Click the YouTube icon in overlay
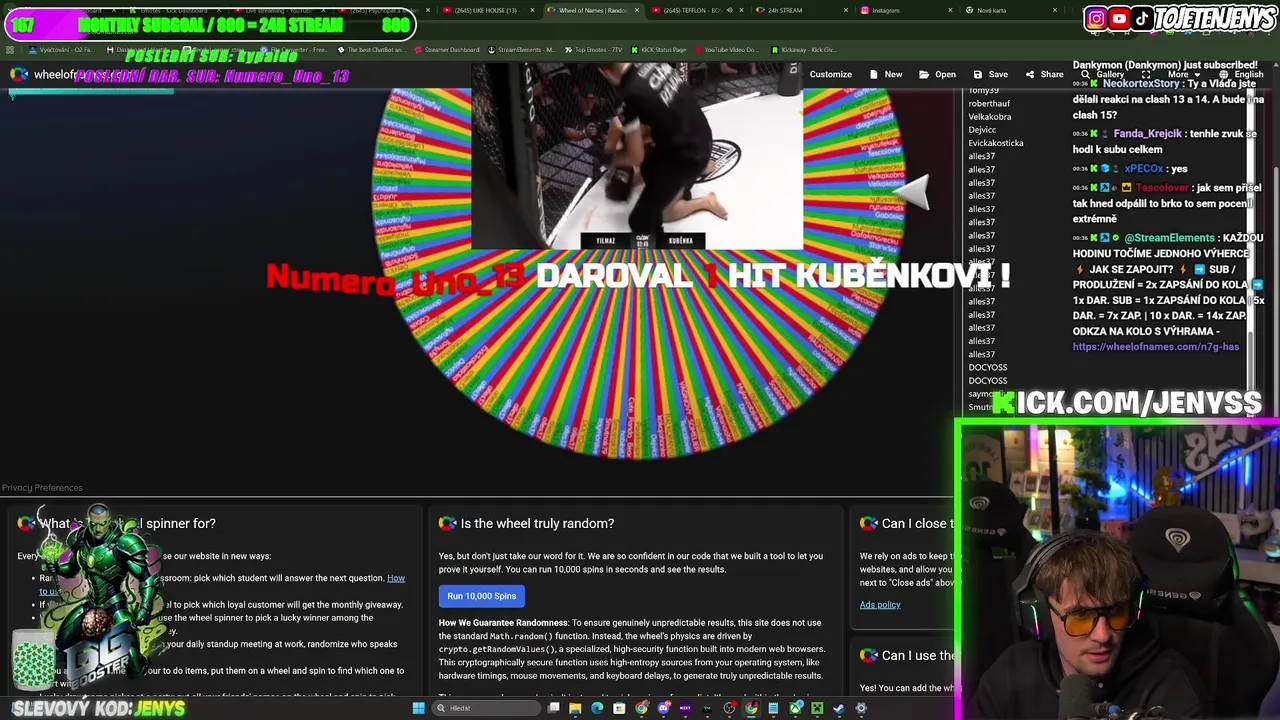This screenshot has width=1280, height=720. [1119, 18]
